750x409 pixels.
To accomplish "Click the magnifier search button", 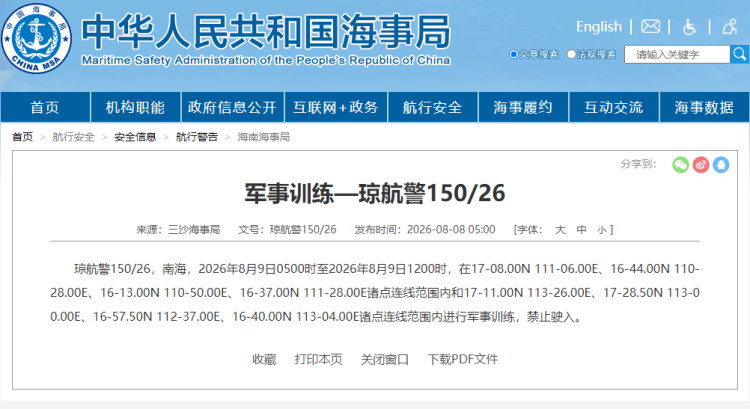I will (x=739, y=54).
